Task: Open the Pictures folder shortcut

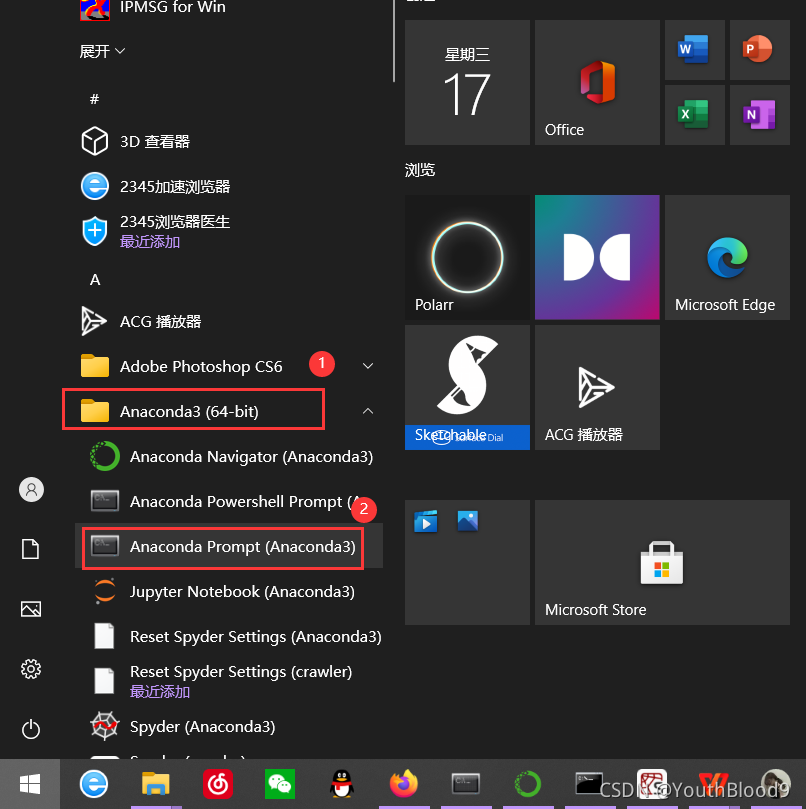Action: (30, 609)
